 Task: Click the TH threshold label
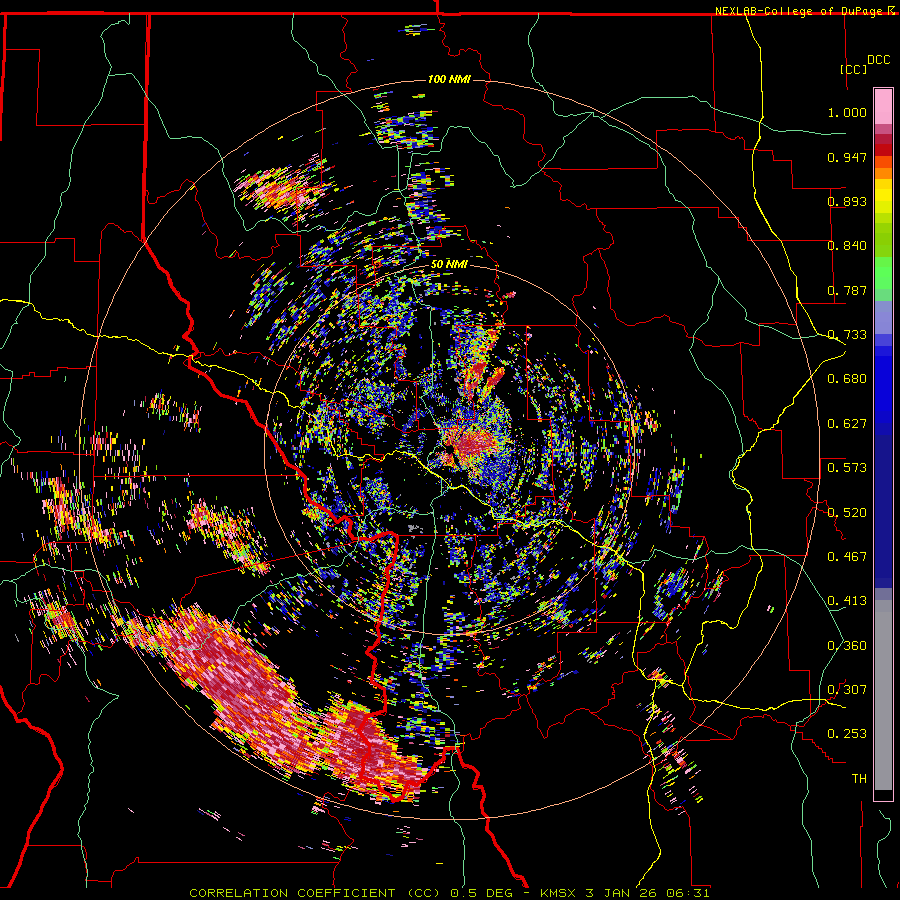(859, 778)
